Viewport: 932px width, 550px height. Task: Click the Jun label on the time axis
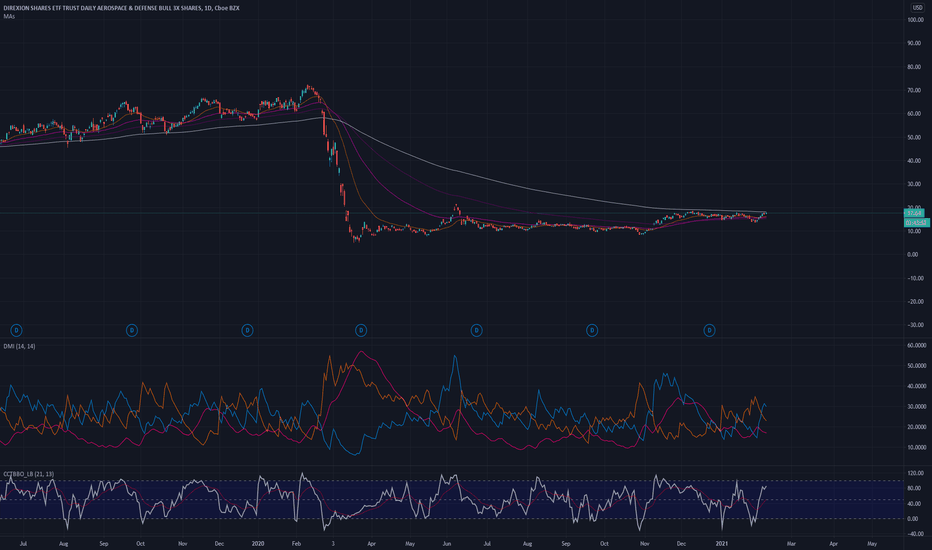tap(447, 543)
